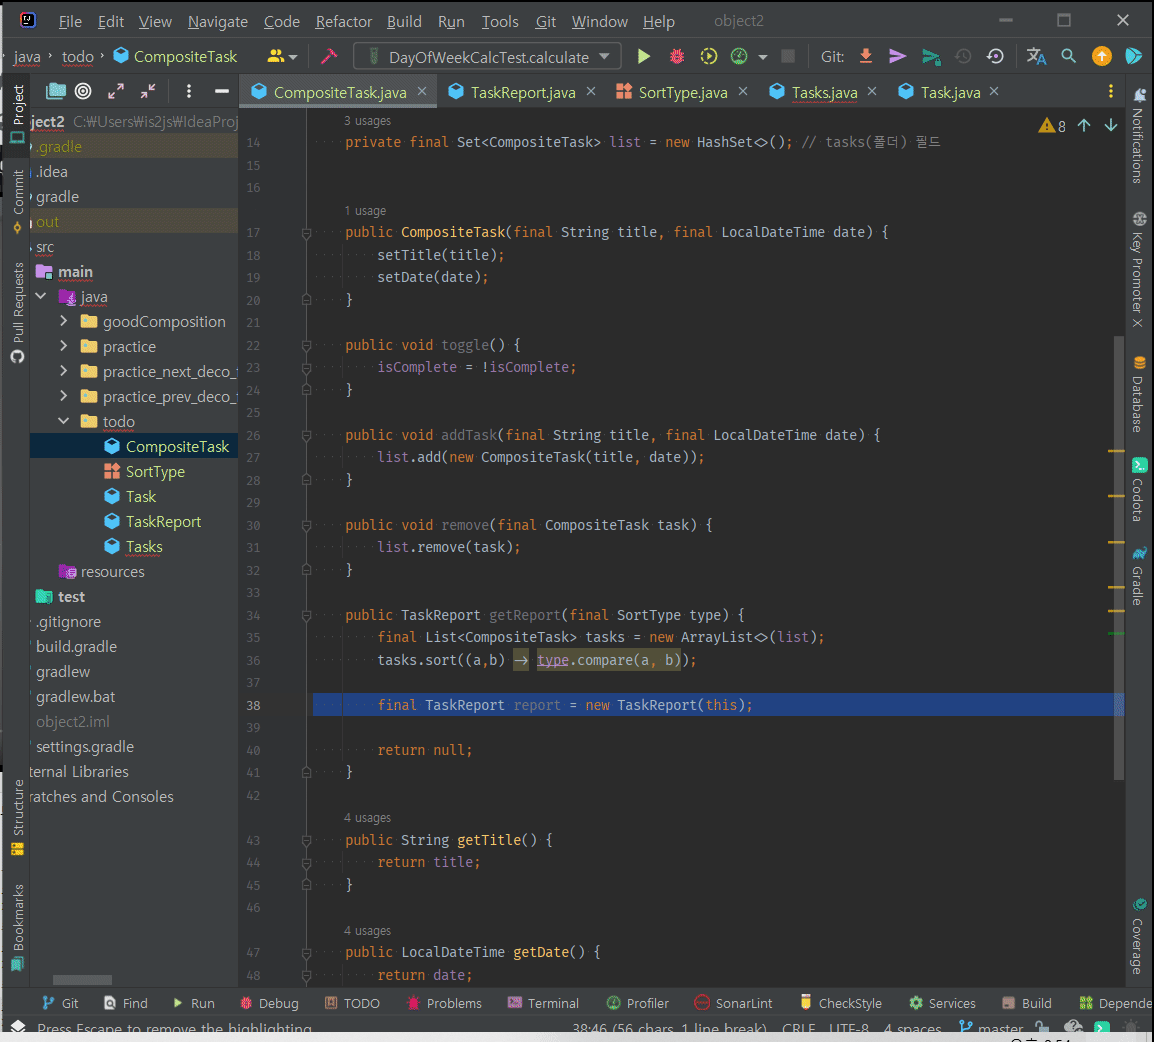Click the Git update project arrow
This screenshot has width=1154, height=1042.
[x=866, y=57]
